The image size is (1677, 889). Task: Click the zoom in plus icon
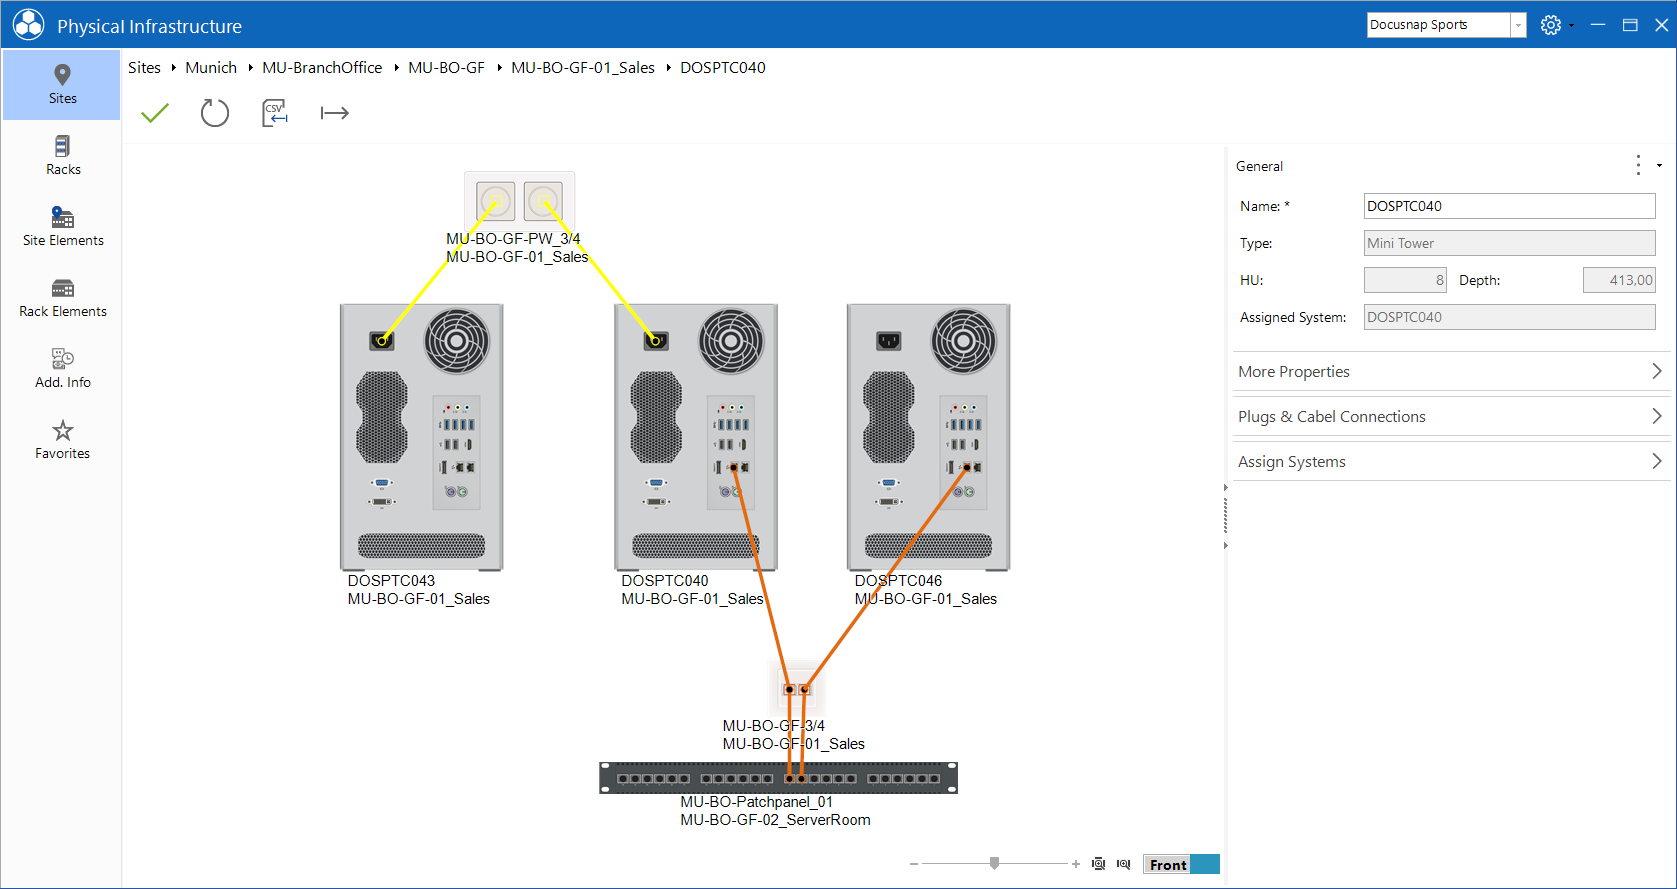[x=1075, y=864]
